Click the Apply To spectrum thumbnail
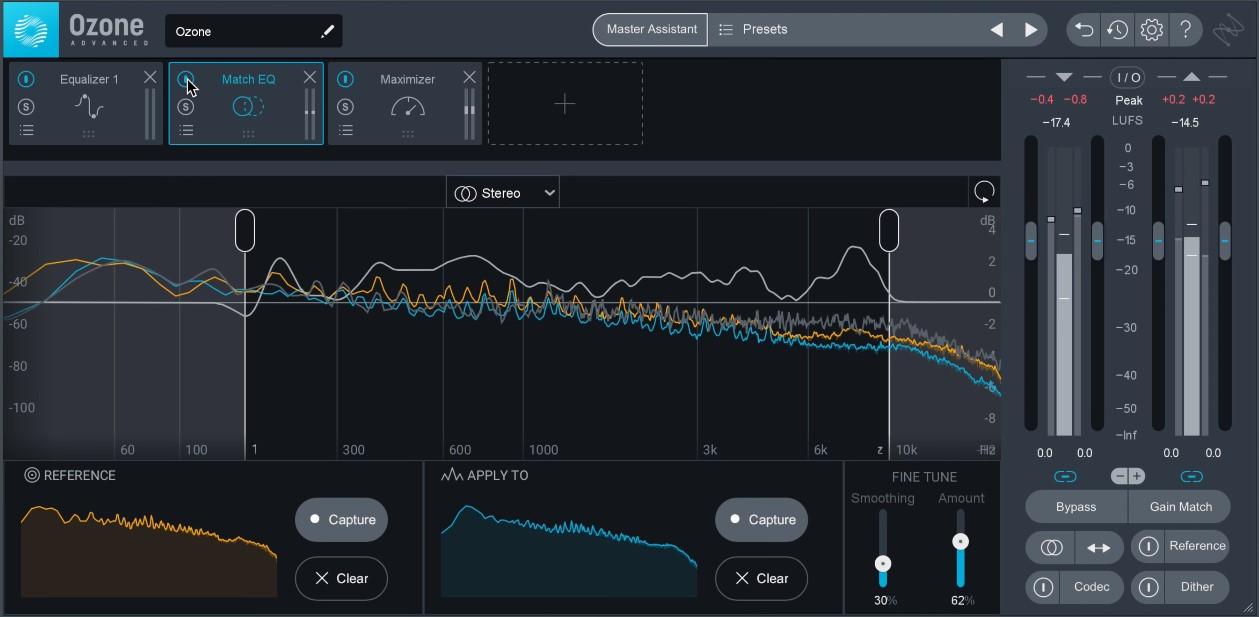This screenshot has width=1259, height=617. tap(569, 551)
